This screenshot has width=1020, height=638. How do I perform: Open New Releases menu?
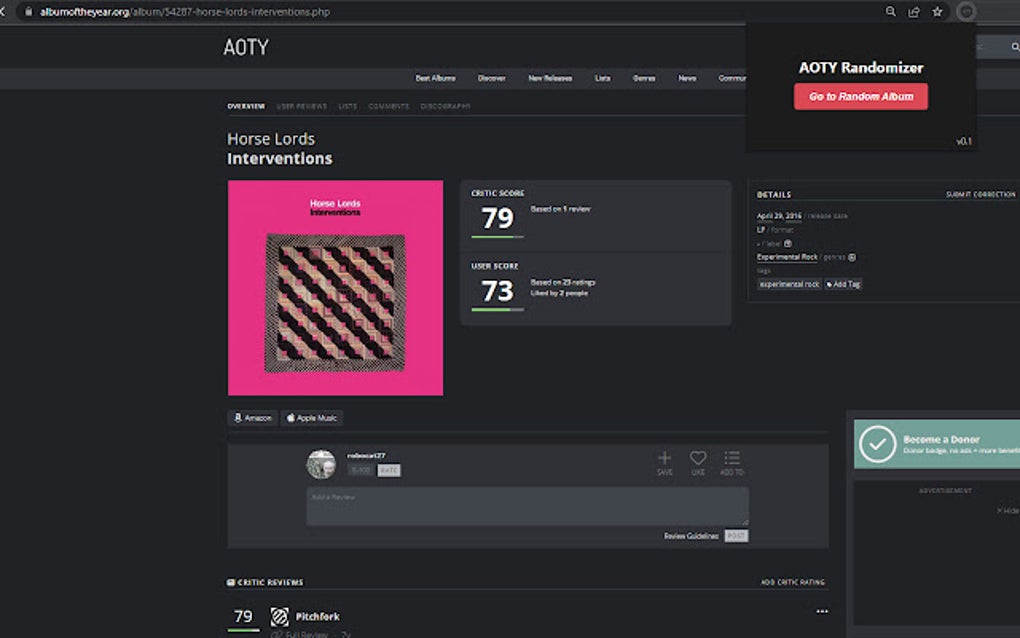(550, 78)
